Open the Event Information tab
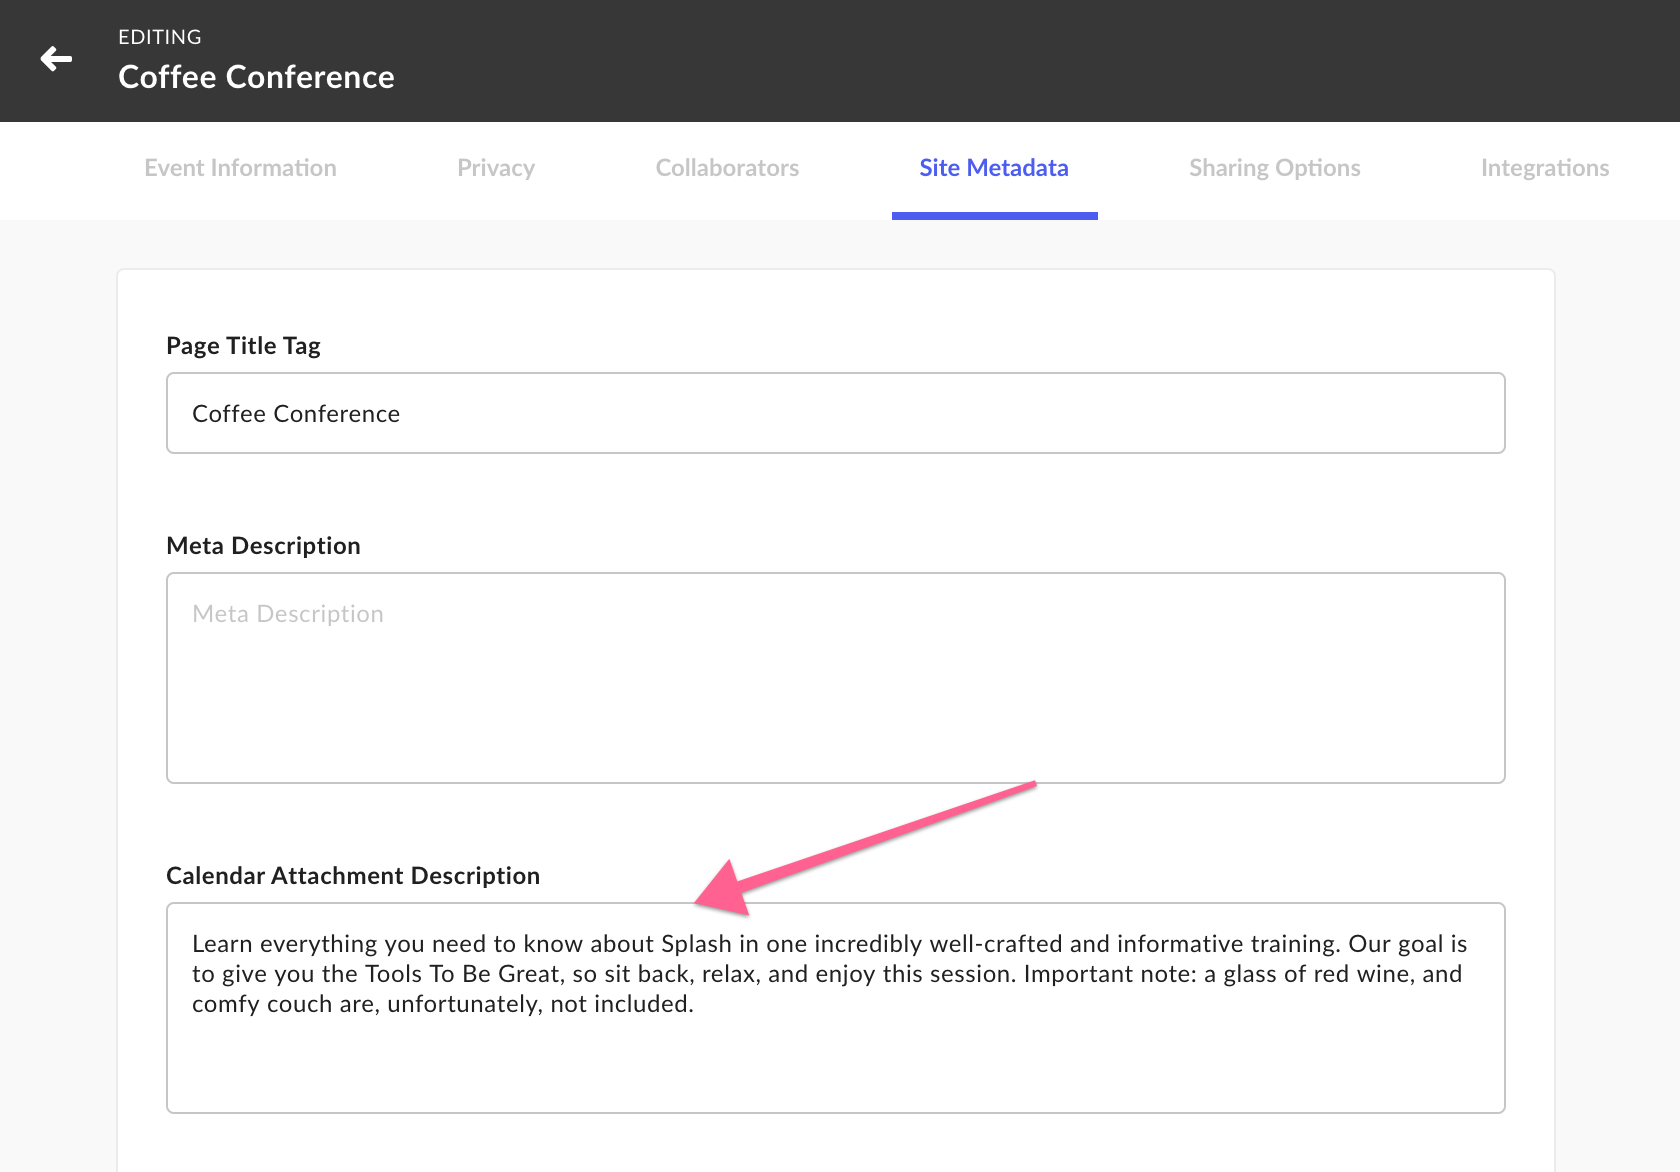The image size is (1680, 1172). tap(240, 168)
